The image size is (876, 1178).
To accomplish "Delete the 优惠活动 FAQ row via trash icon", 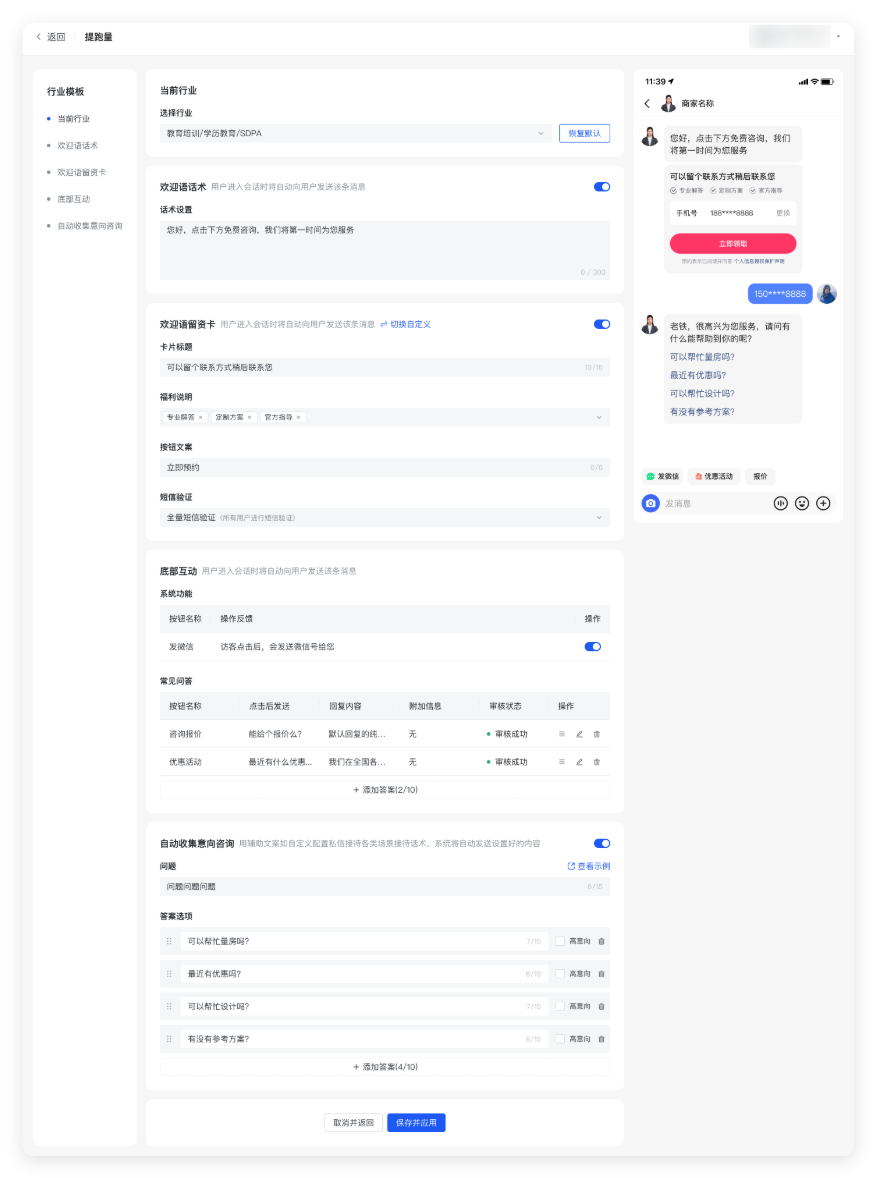I will [x=597, y=762].
